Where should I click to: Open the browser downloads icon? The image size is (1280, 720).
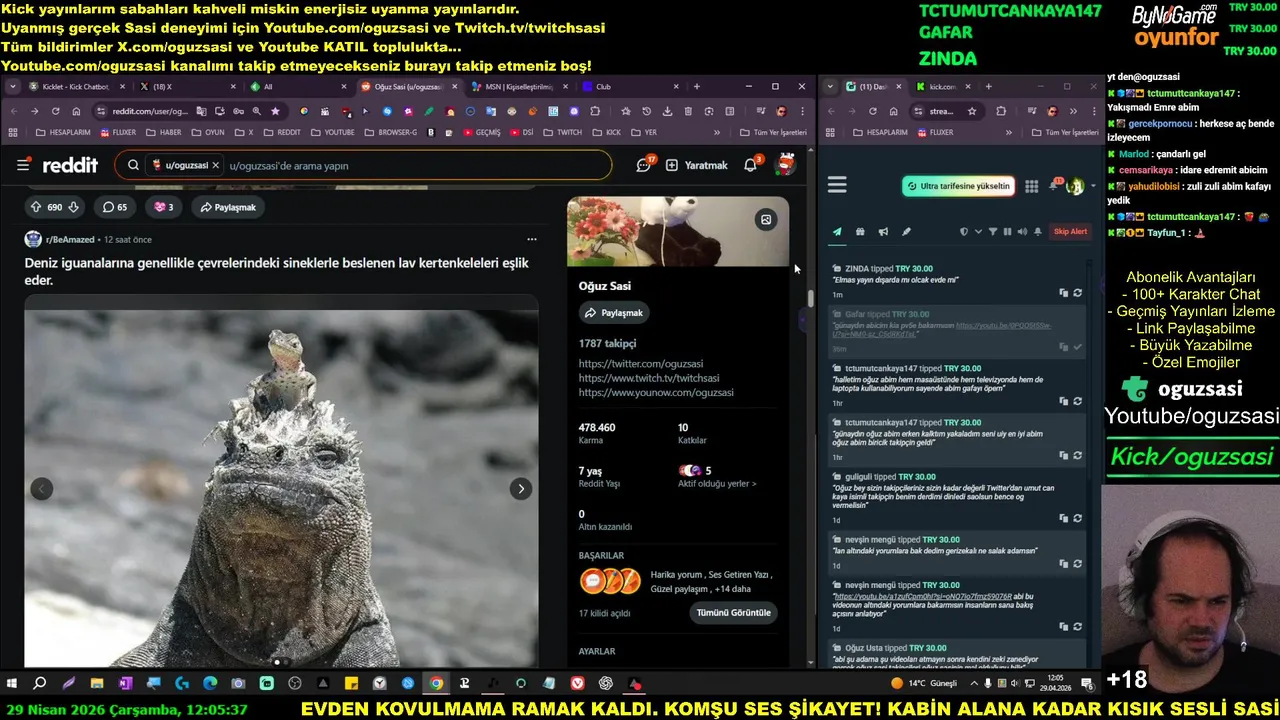(x=667, y=111)
